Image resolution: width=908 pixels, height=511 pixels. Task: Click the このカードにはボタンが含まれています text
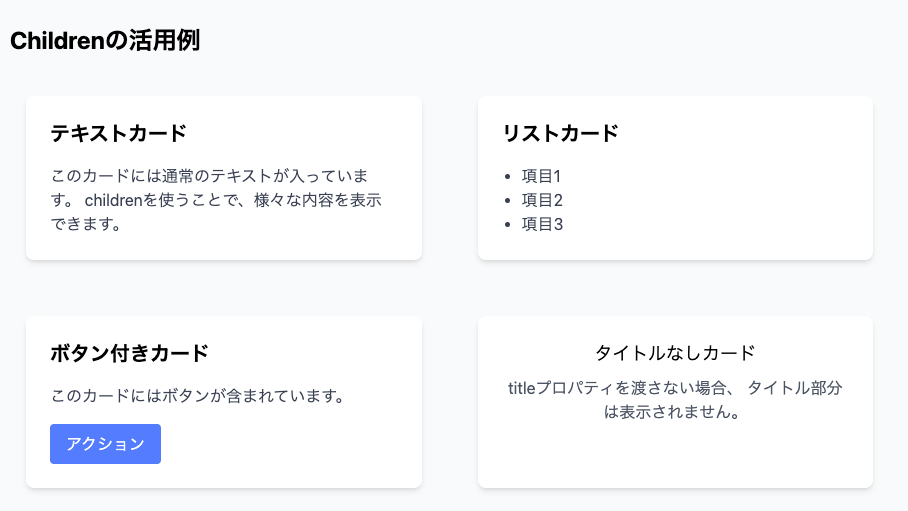tap(197, 396)
